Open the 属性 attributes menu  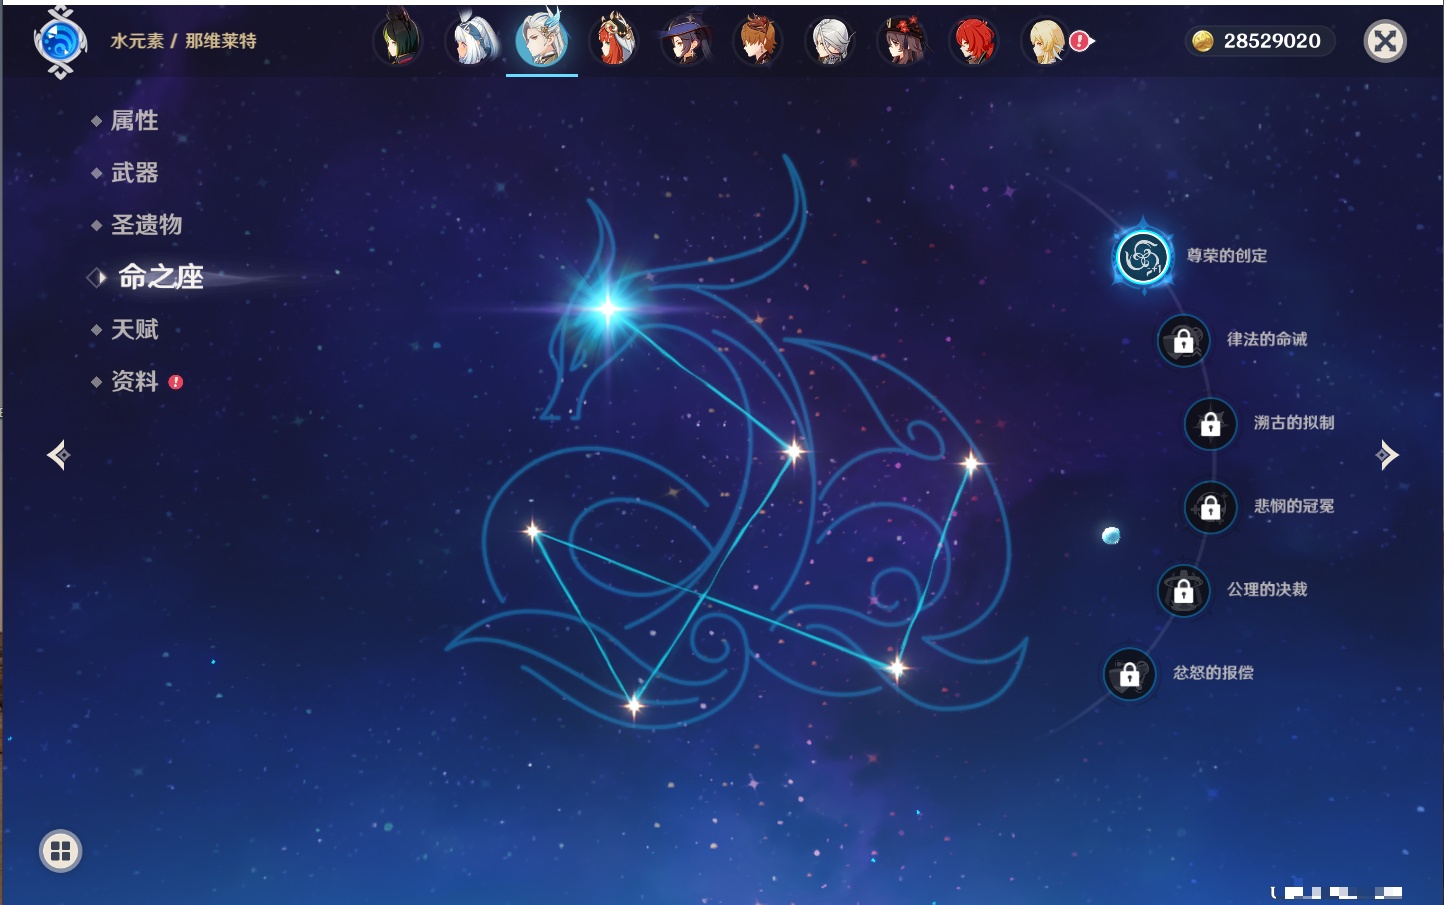pos(134,121)
